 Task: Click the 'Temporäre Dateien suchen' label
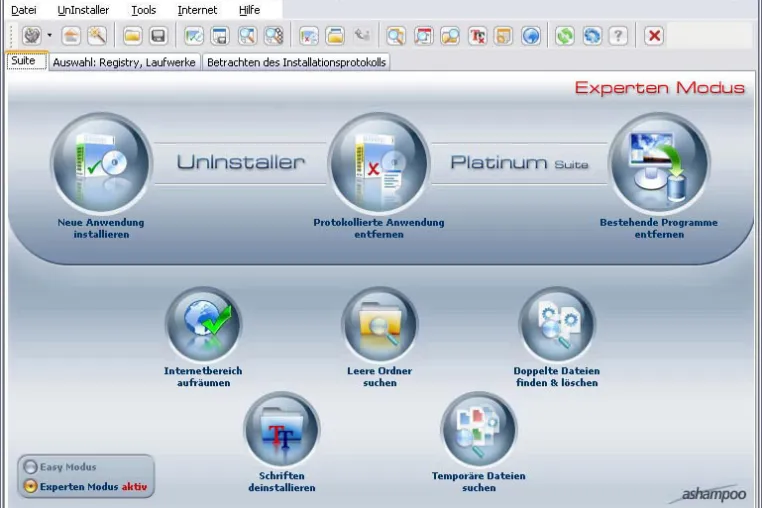click(479, 481)
